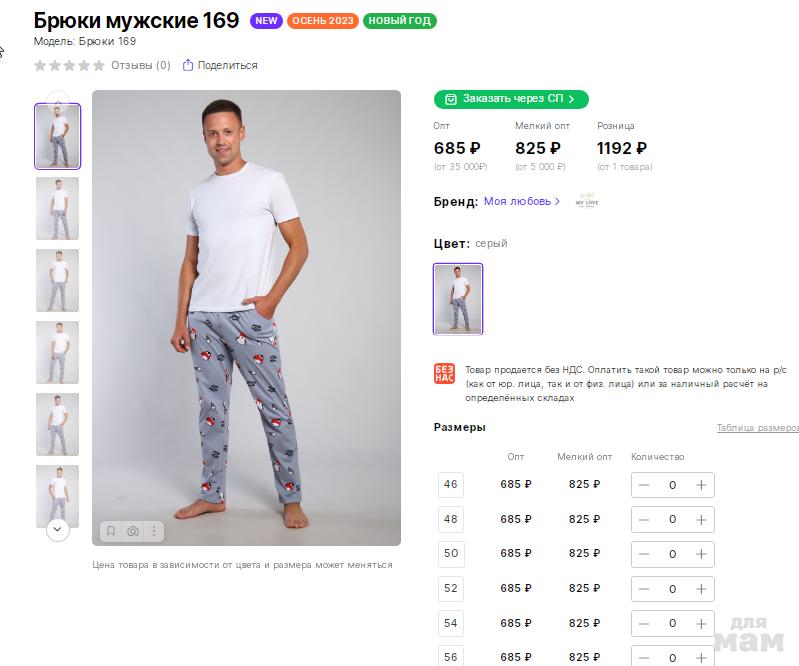Click the bookmark icon on the product photo
The image size is (799, 666).
pyautogui.click(x=111, y=531)
